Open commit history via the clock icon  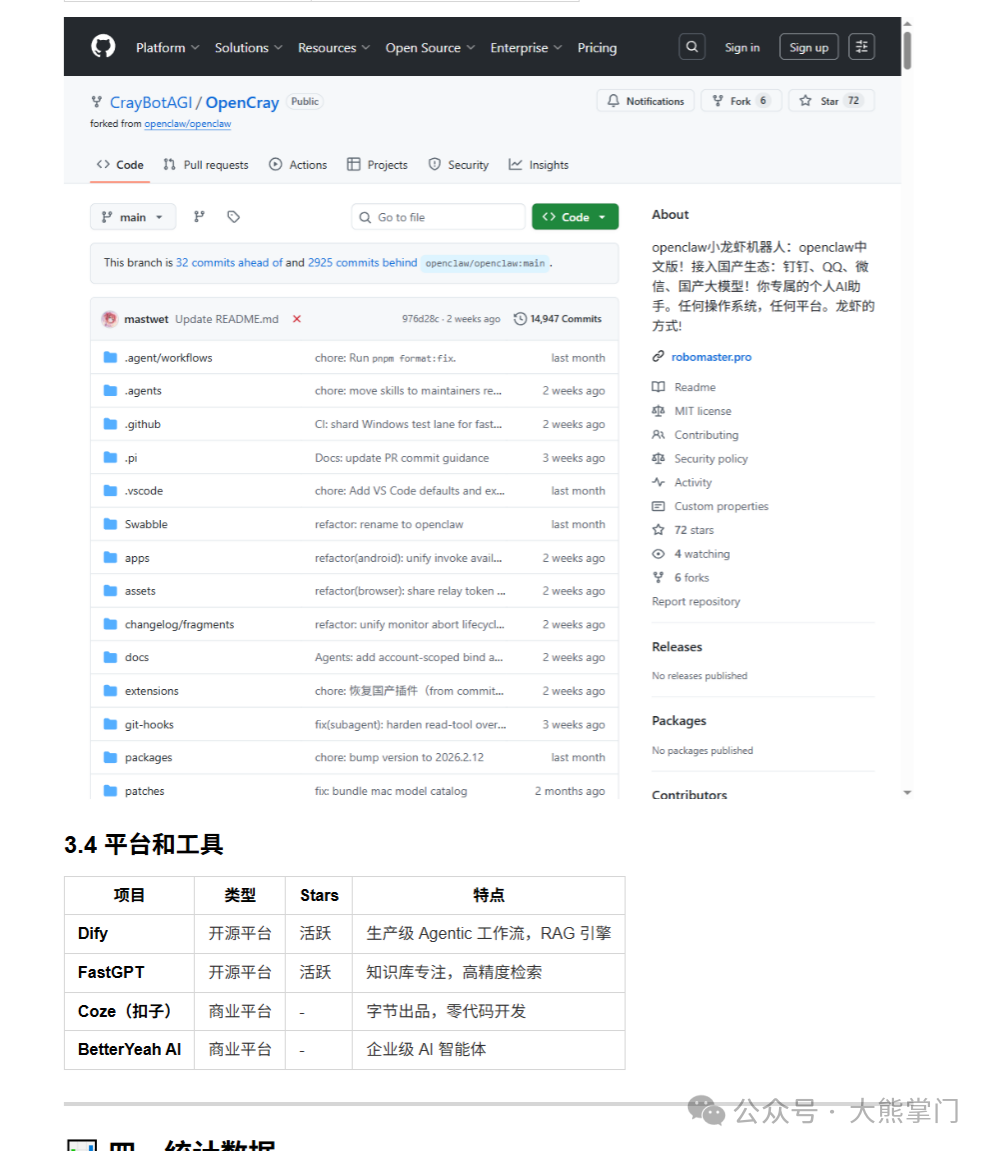(520, 318)
